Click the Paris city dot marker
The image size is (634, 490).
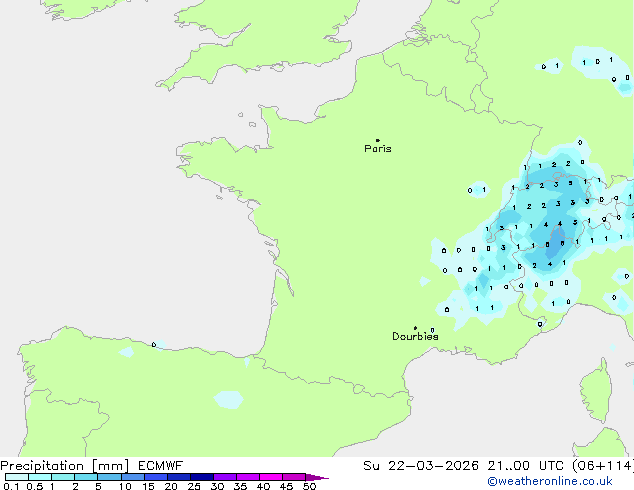tap(378, 140)
